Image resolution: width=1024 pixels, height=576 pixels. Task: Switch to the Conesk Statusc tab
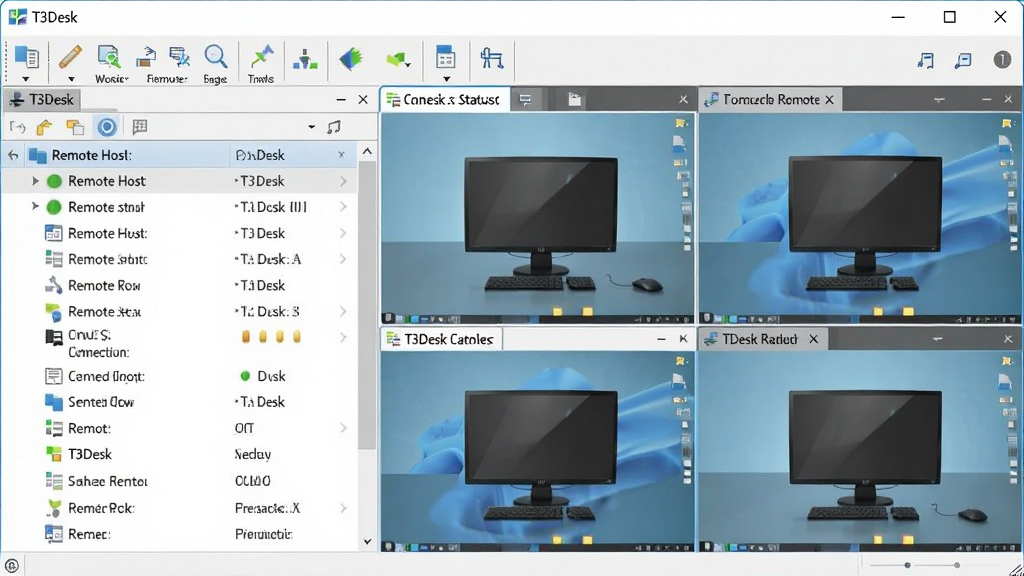pos(444,100)
